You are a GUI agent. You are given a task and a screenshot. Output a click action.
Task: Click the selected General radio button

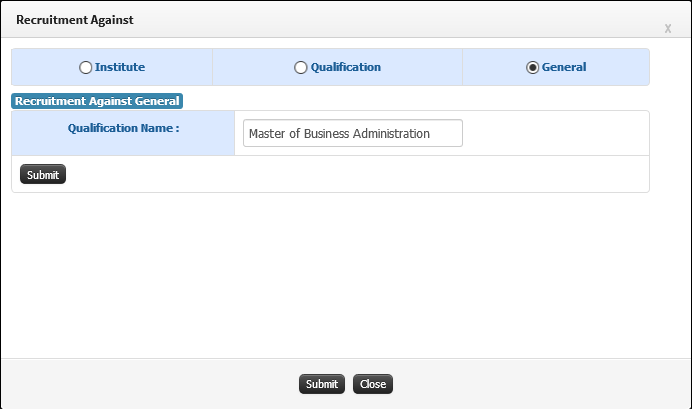[x=533, y=68]
